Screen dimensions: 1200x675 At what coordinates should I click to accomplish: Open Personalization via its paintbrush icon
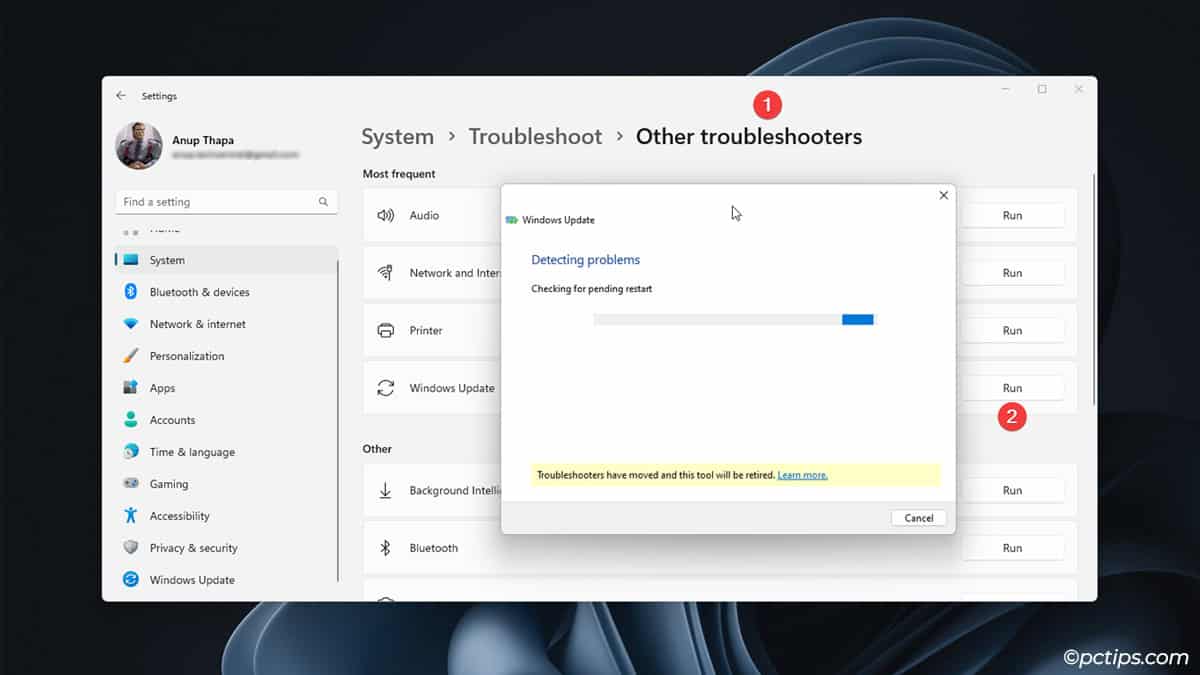(130, 356)
